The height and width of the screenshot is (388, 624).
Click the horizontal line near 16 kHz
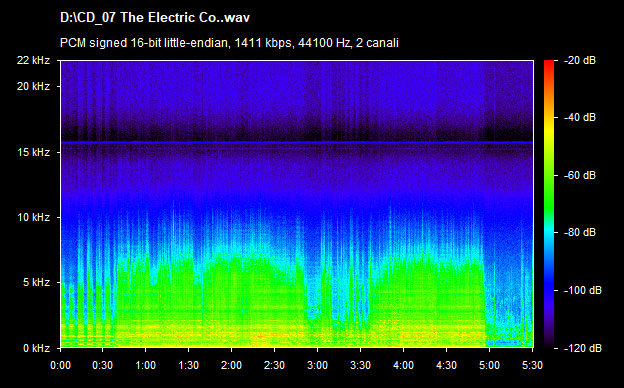[296, 142]
